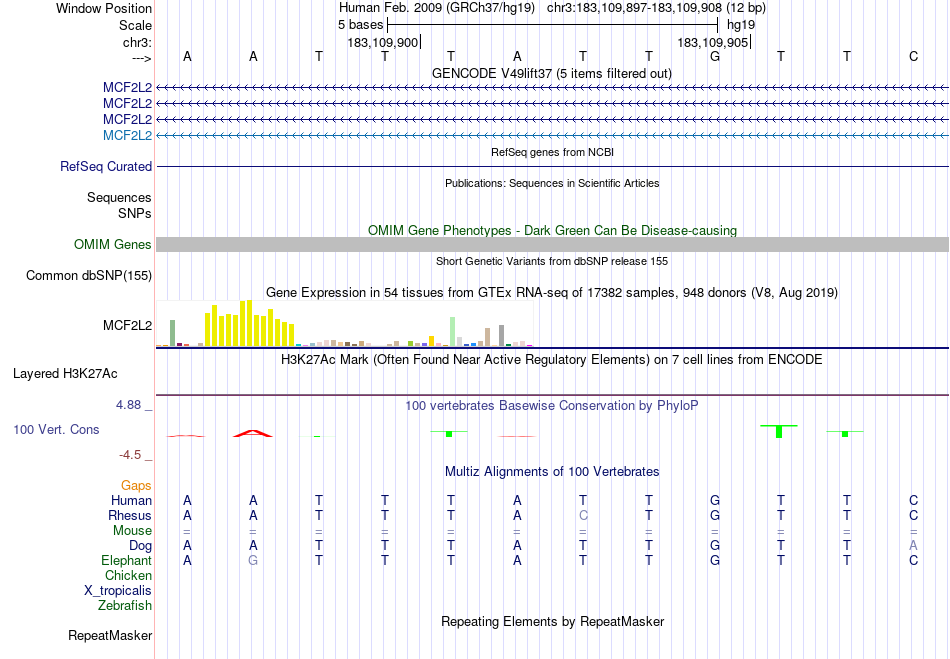Click the '5 bases' scale bar label

click(x=360, y=25)
